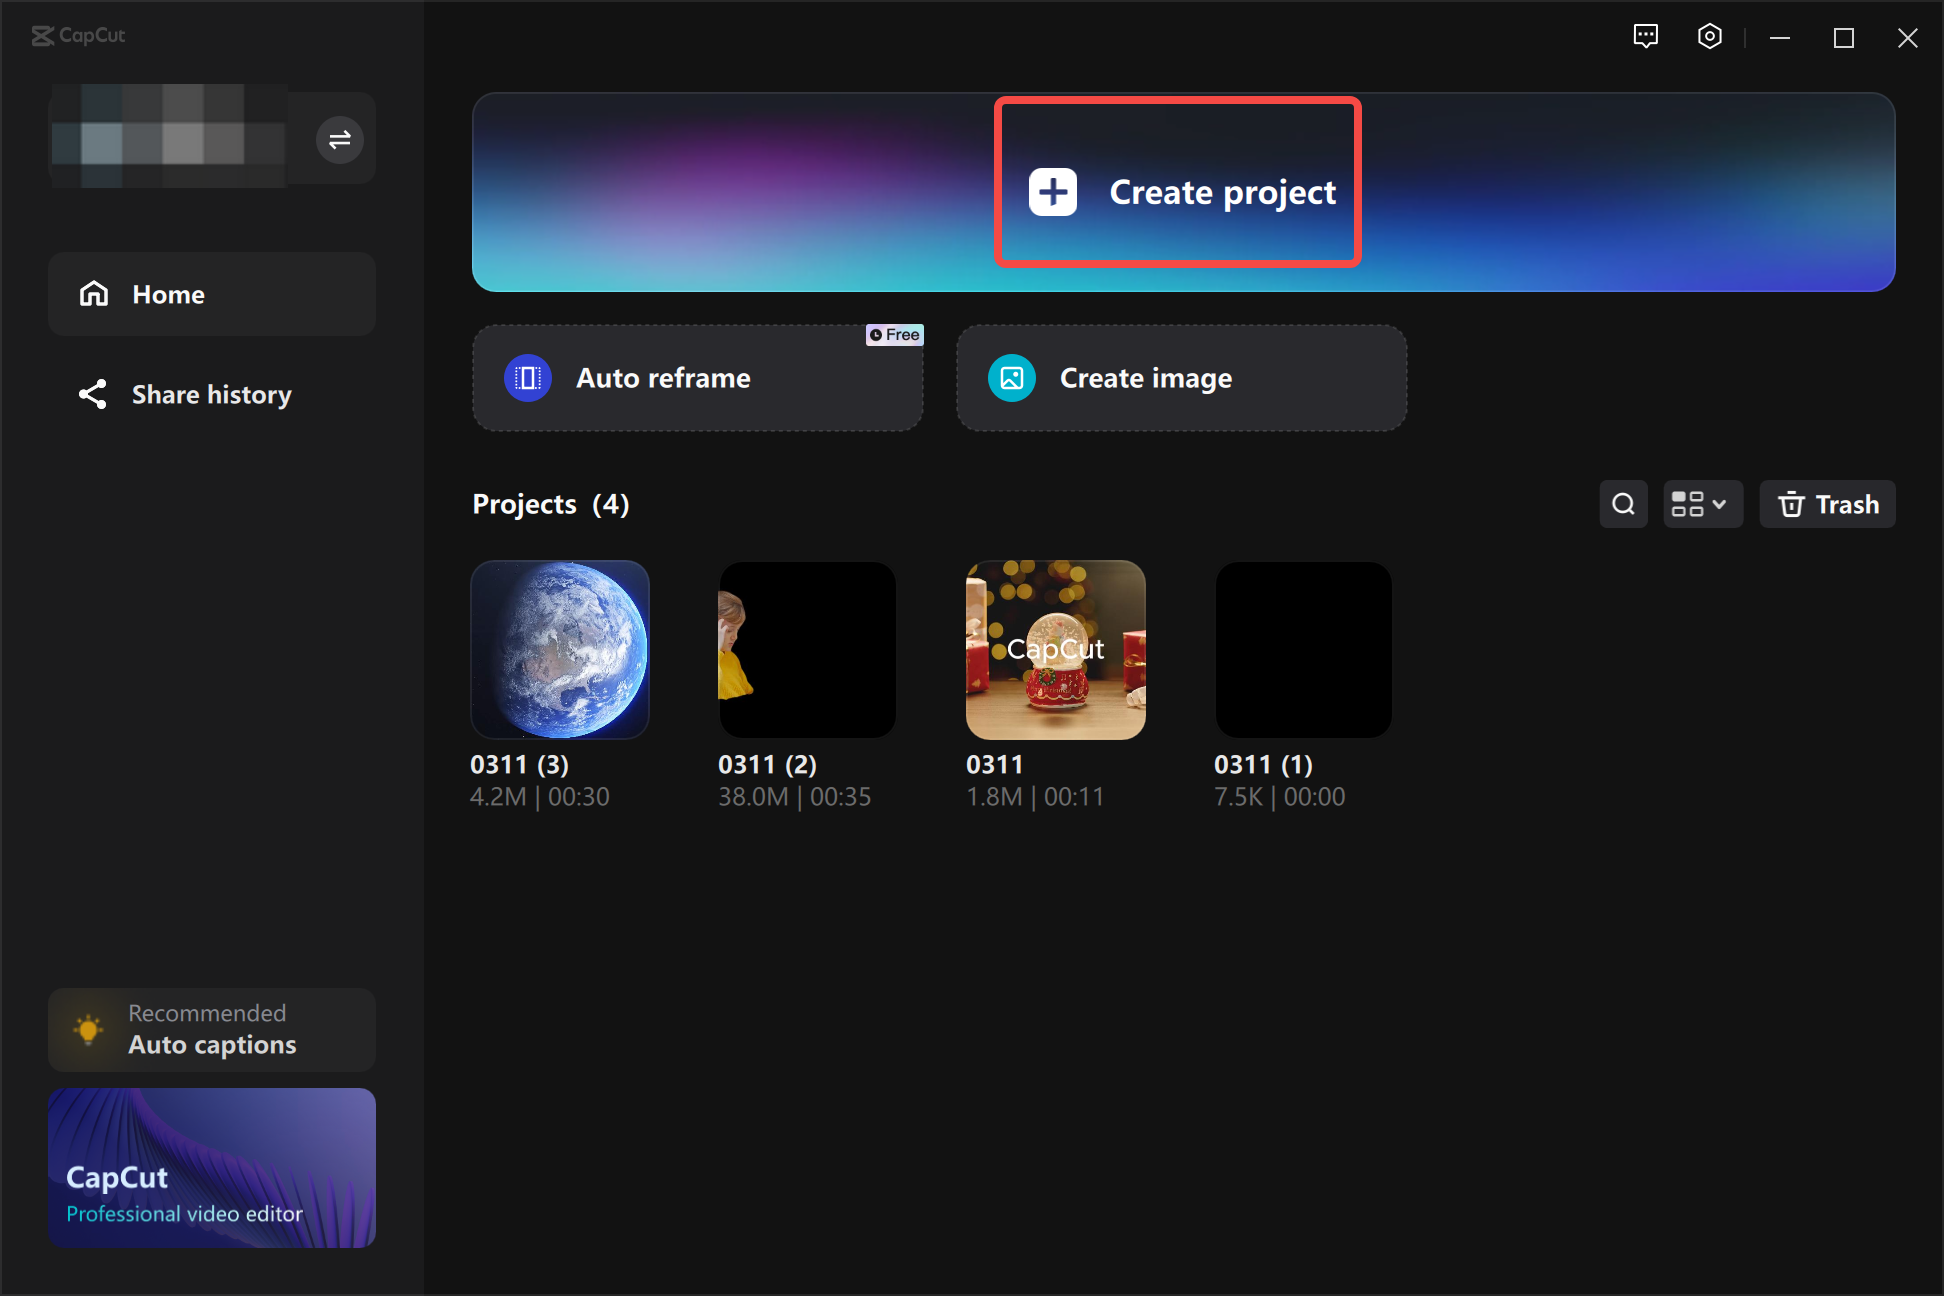This screenshot has width=1944, height=1296.
Task: Open the search icon in Projects section
Action: pos(1623,504)
